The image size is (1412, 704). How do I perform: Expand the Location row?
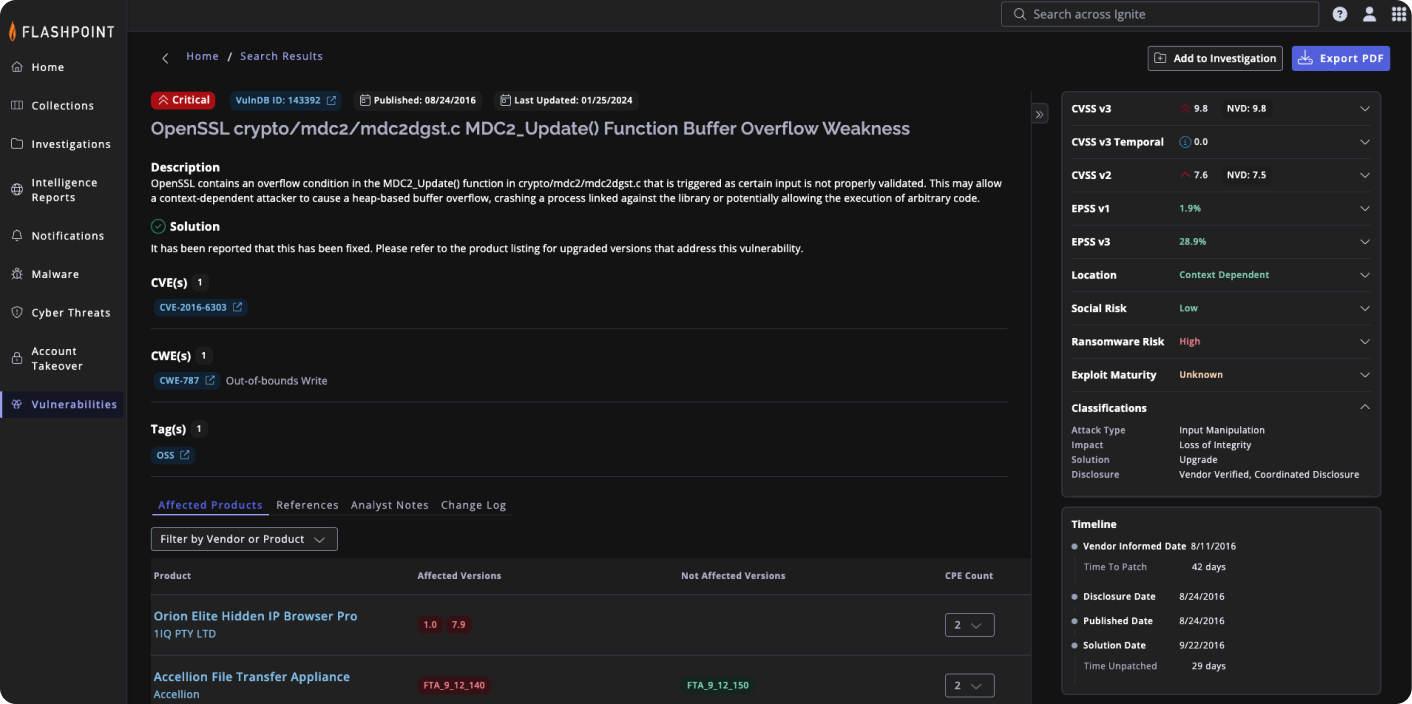[x=1365, y=275]
